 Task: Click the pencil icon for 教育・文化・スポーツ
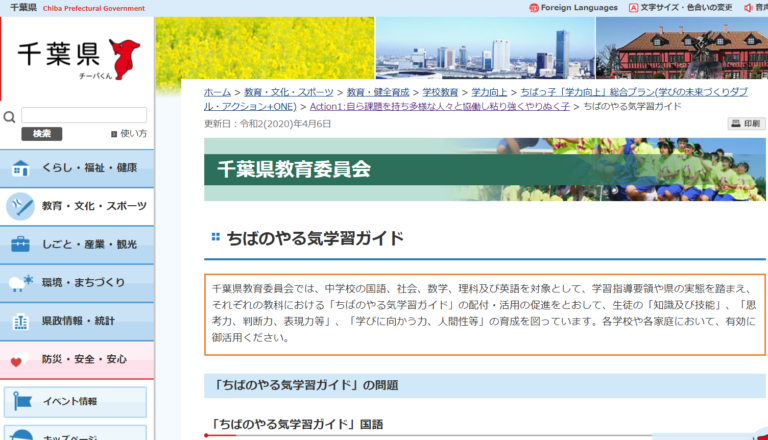(x=20, y=206)
